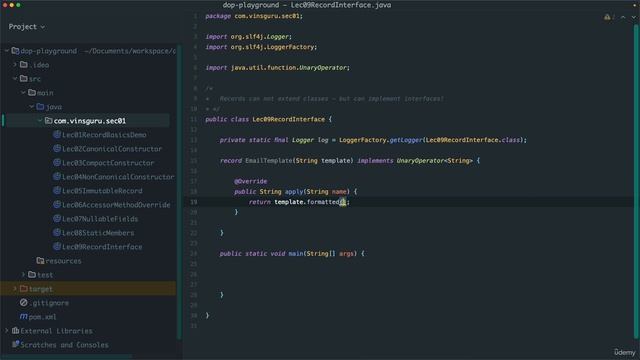Click the Lec09RecordInterface class icon
This screenshot has width=640, height=360.
pyautogui.click(x=57, y=247)
